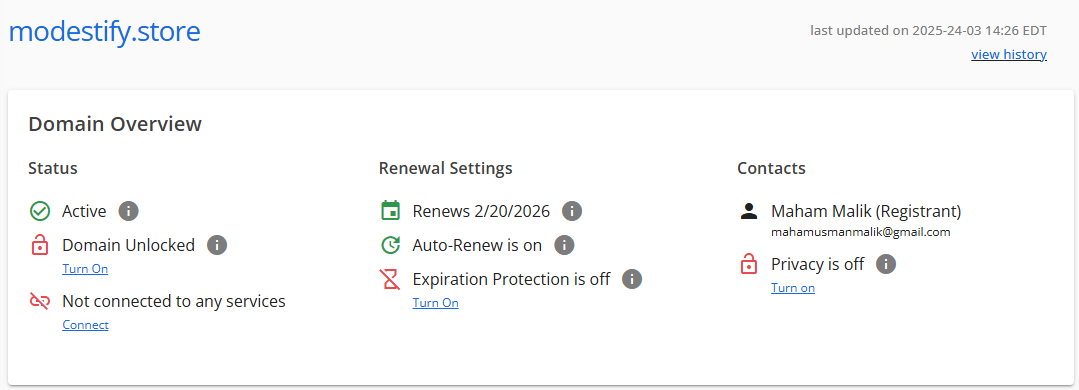Image resolution: width=1079 pixels, height=390 pixels.
Task: Click the Auto-Renew clock arrow icon
Action: click(x=390, y=245)
